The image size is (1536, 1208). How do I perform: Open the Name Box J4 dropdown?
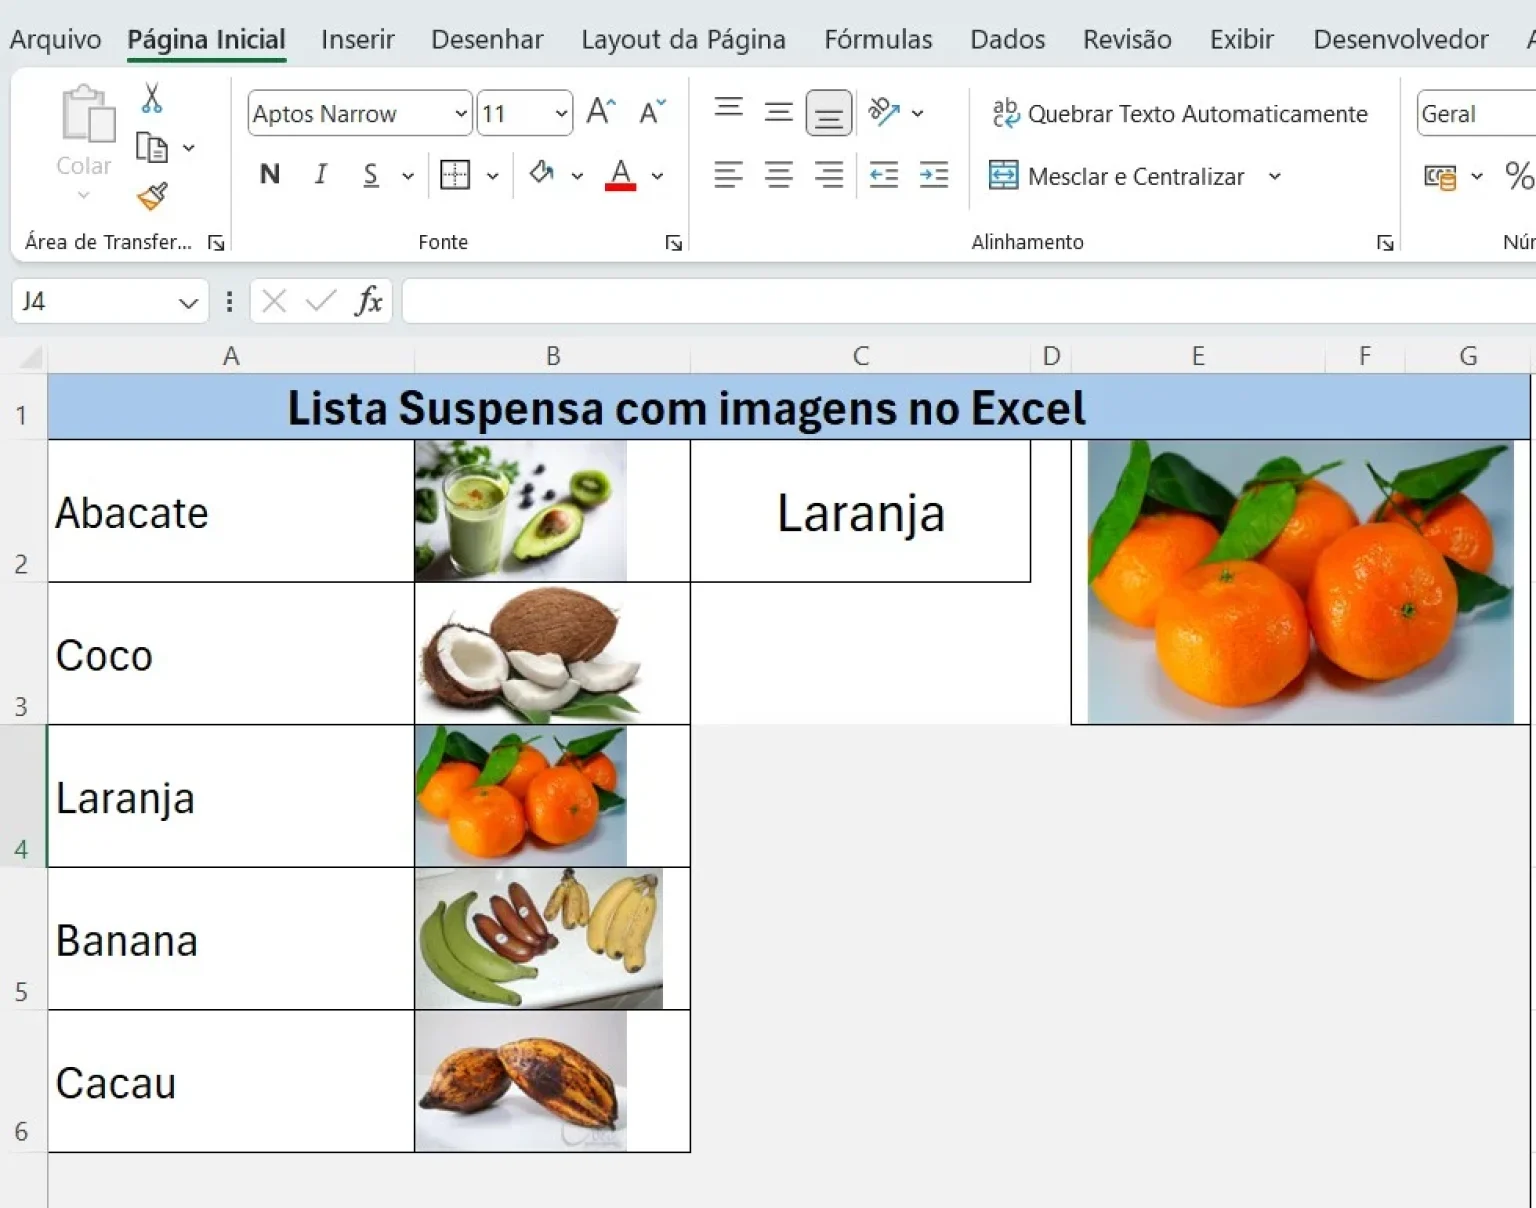[188, 302]
